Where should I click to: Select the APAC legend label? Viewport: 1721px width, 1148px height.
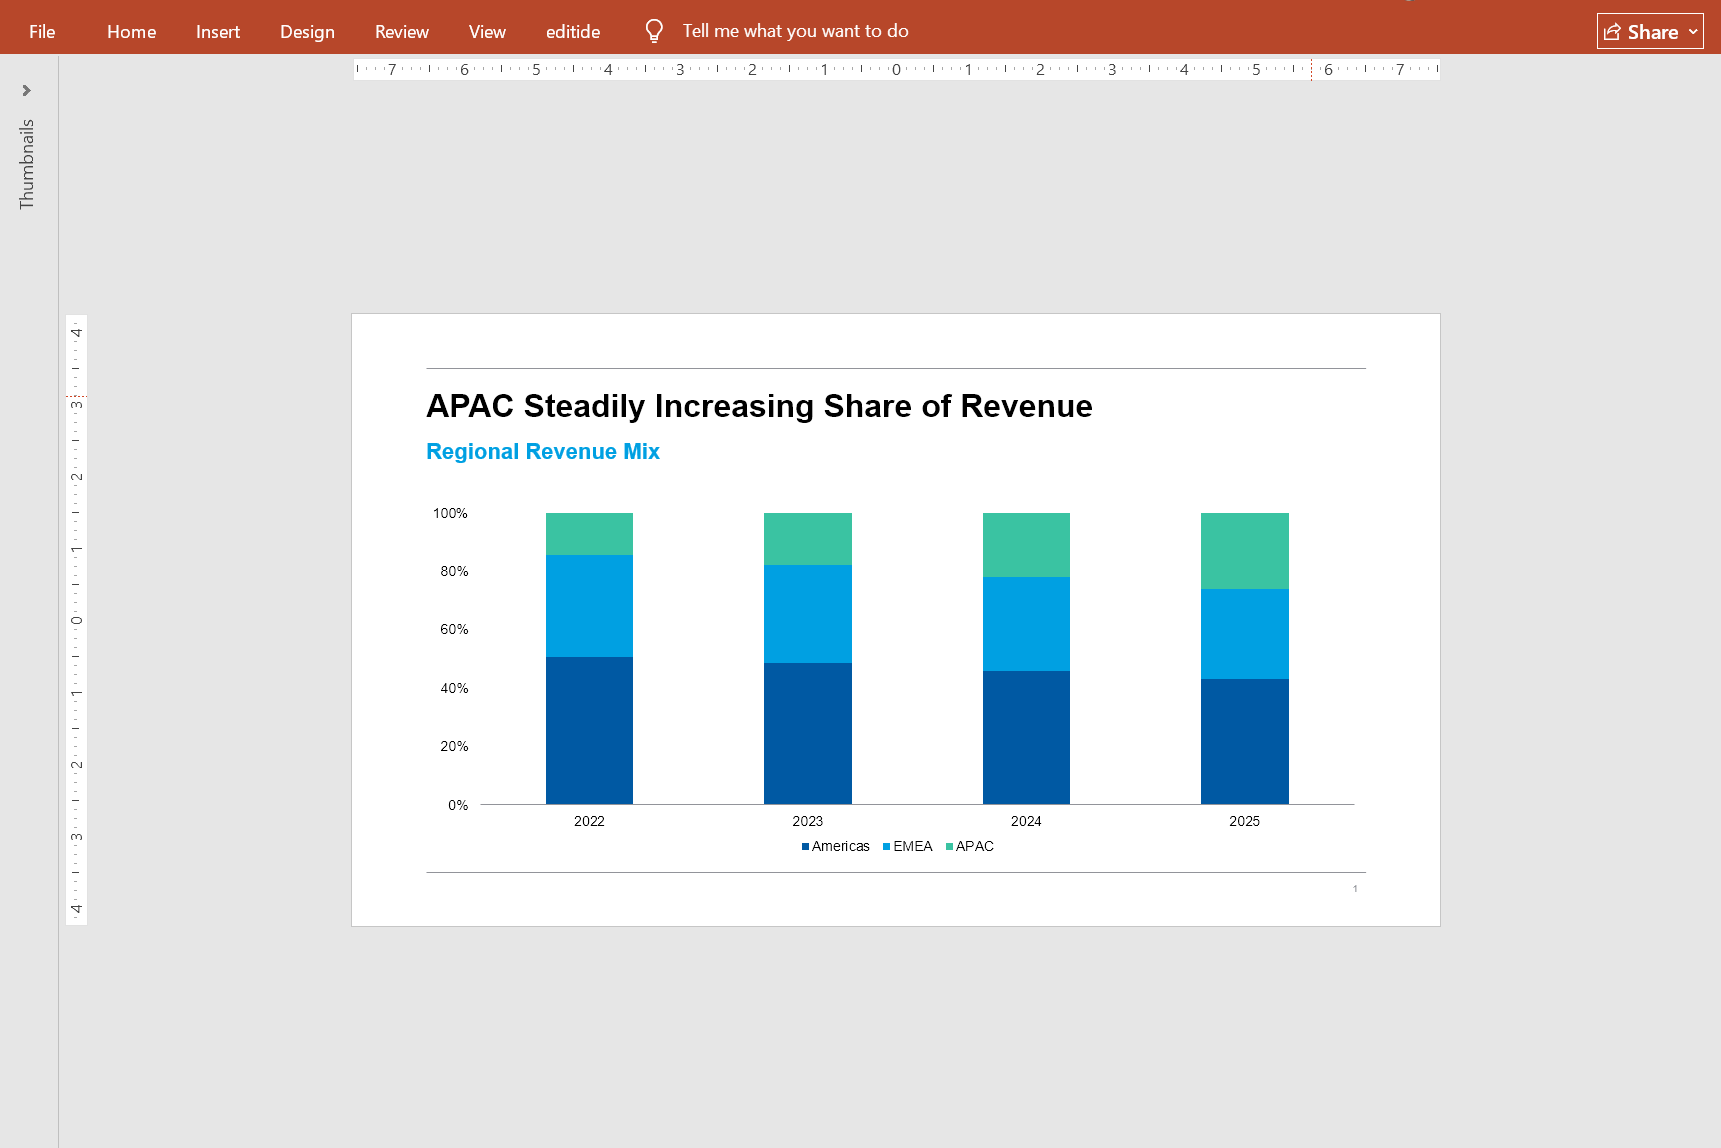(x=974, y=846)
